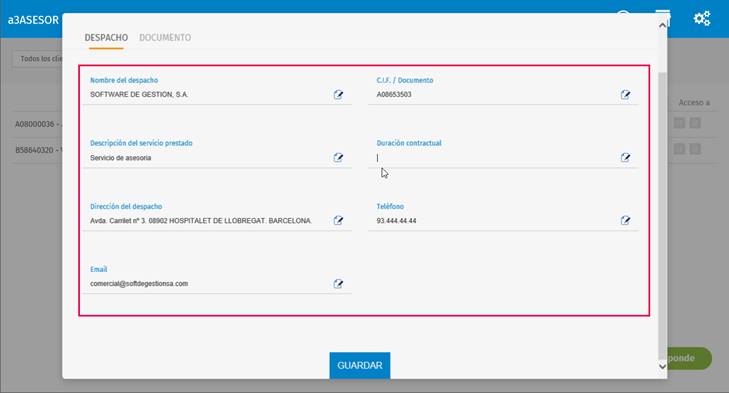Click the Email label

click(x=99, y=269)
